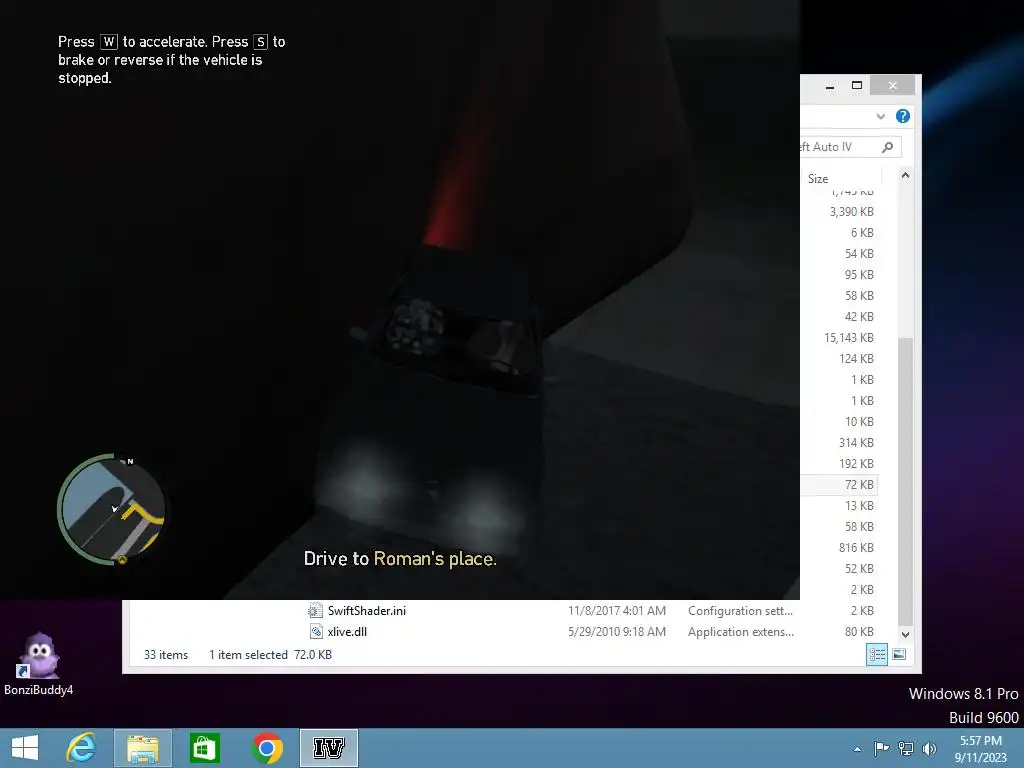This screenshot has height=768, width=1024.
Task: Open volume speaker tray icon
Action: (x=929, y=748)
